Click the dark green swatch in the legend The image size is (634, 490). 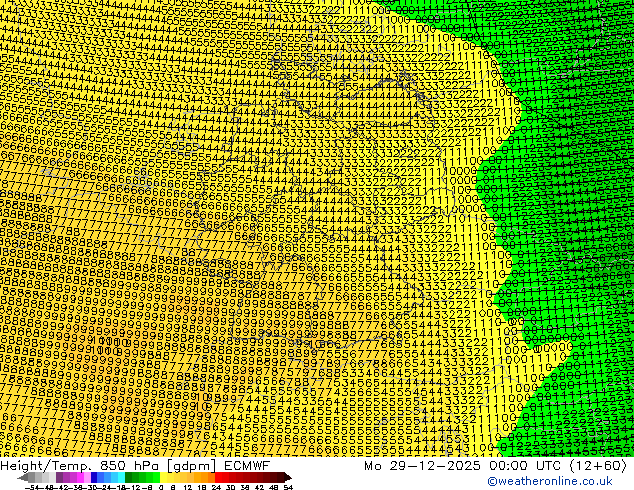click(x=128, y=477)
